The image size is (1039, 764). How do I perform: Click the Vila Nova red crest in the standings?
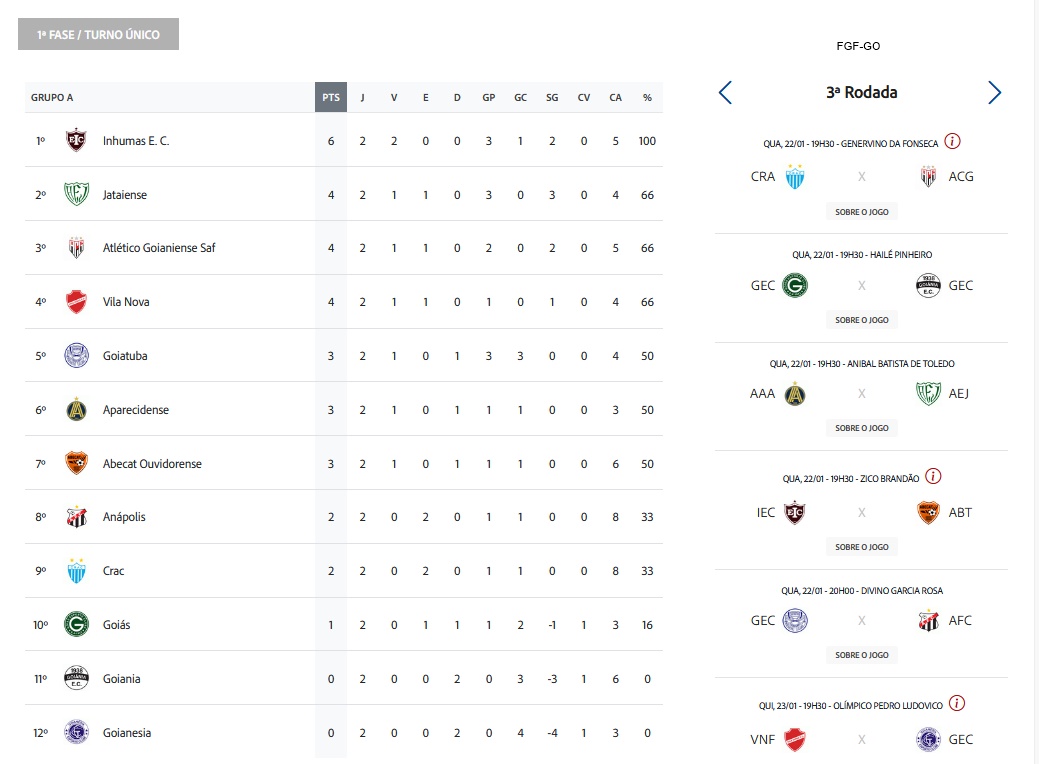[x=76, y=302]
